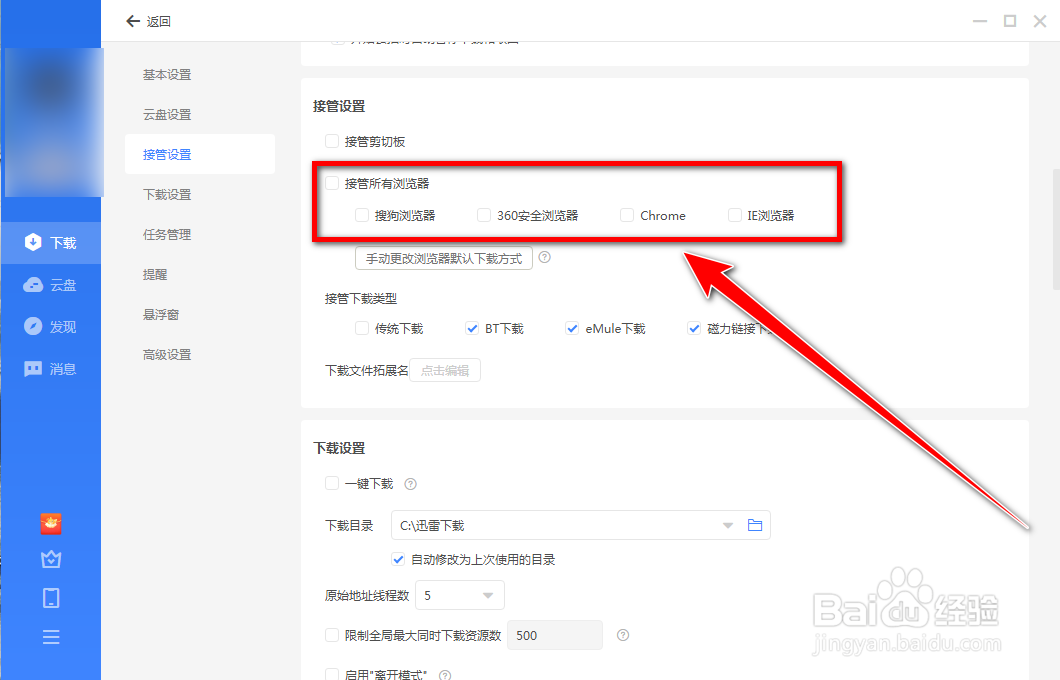
Task: Open the 云盘 cloud section
Action: [51, 285]
